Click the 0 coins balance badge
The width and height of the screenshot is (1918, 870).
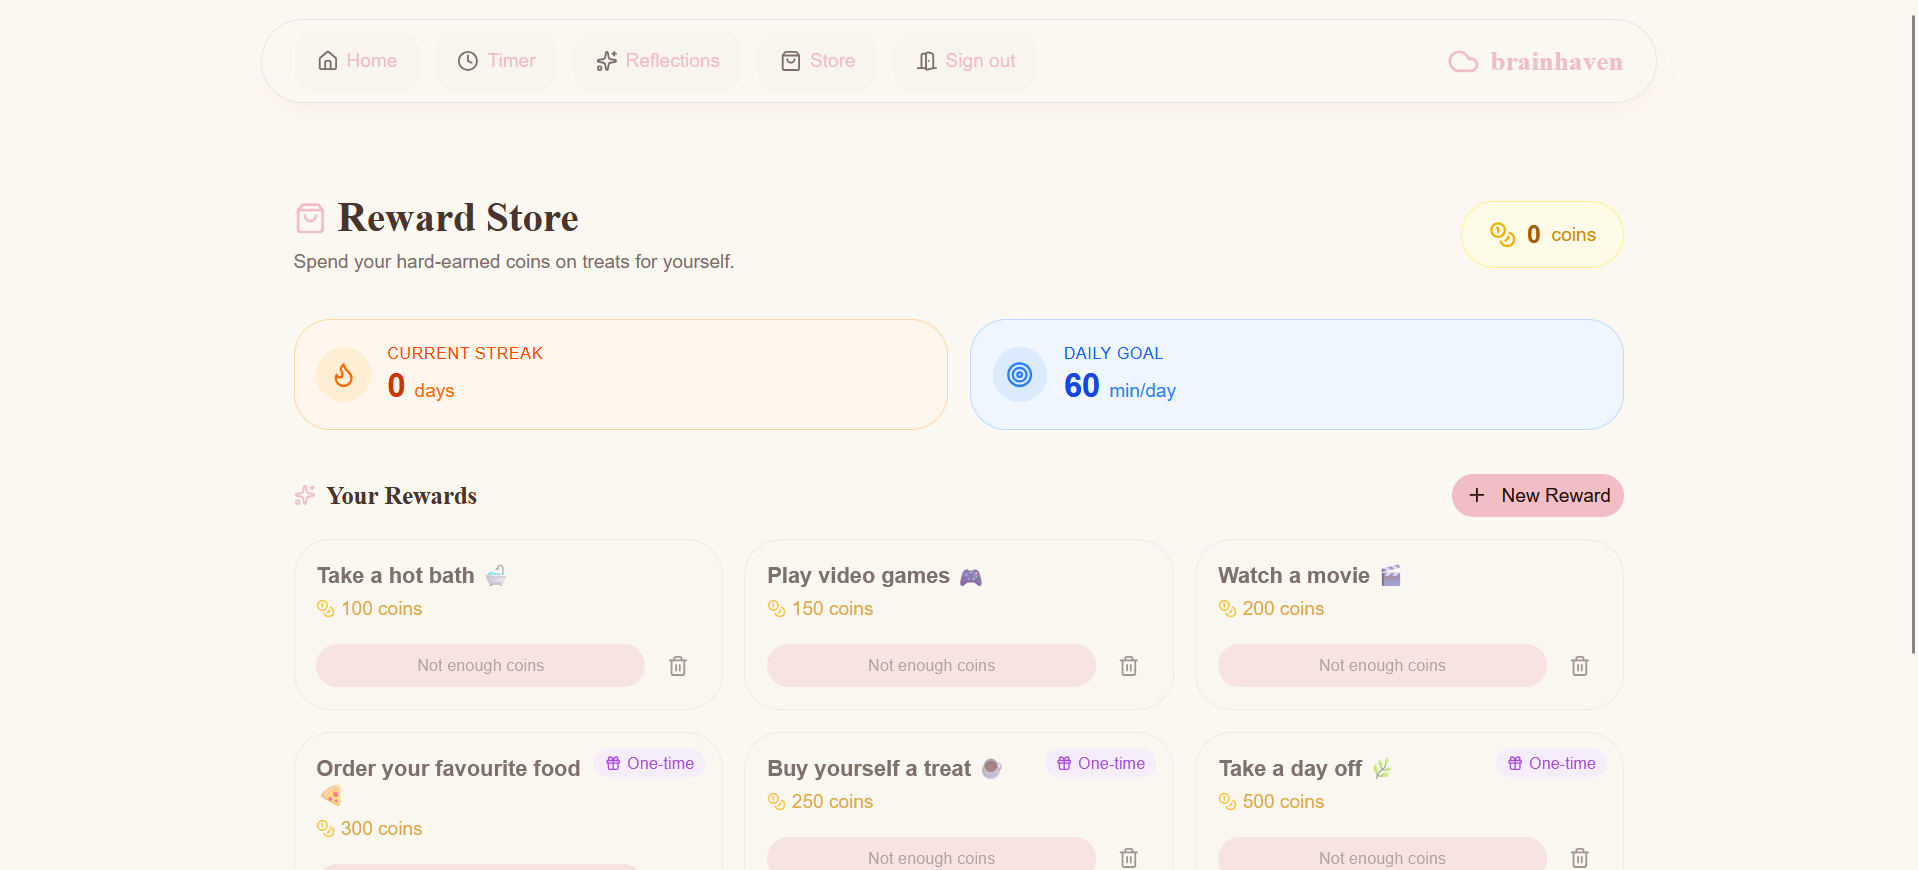point(1542,235)
